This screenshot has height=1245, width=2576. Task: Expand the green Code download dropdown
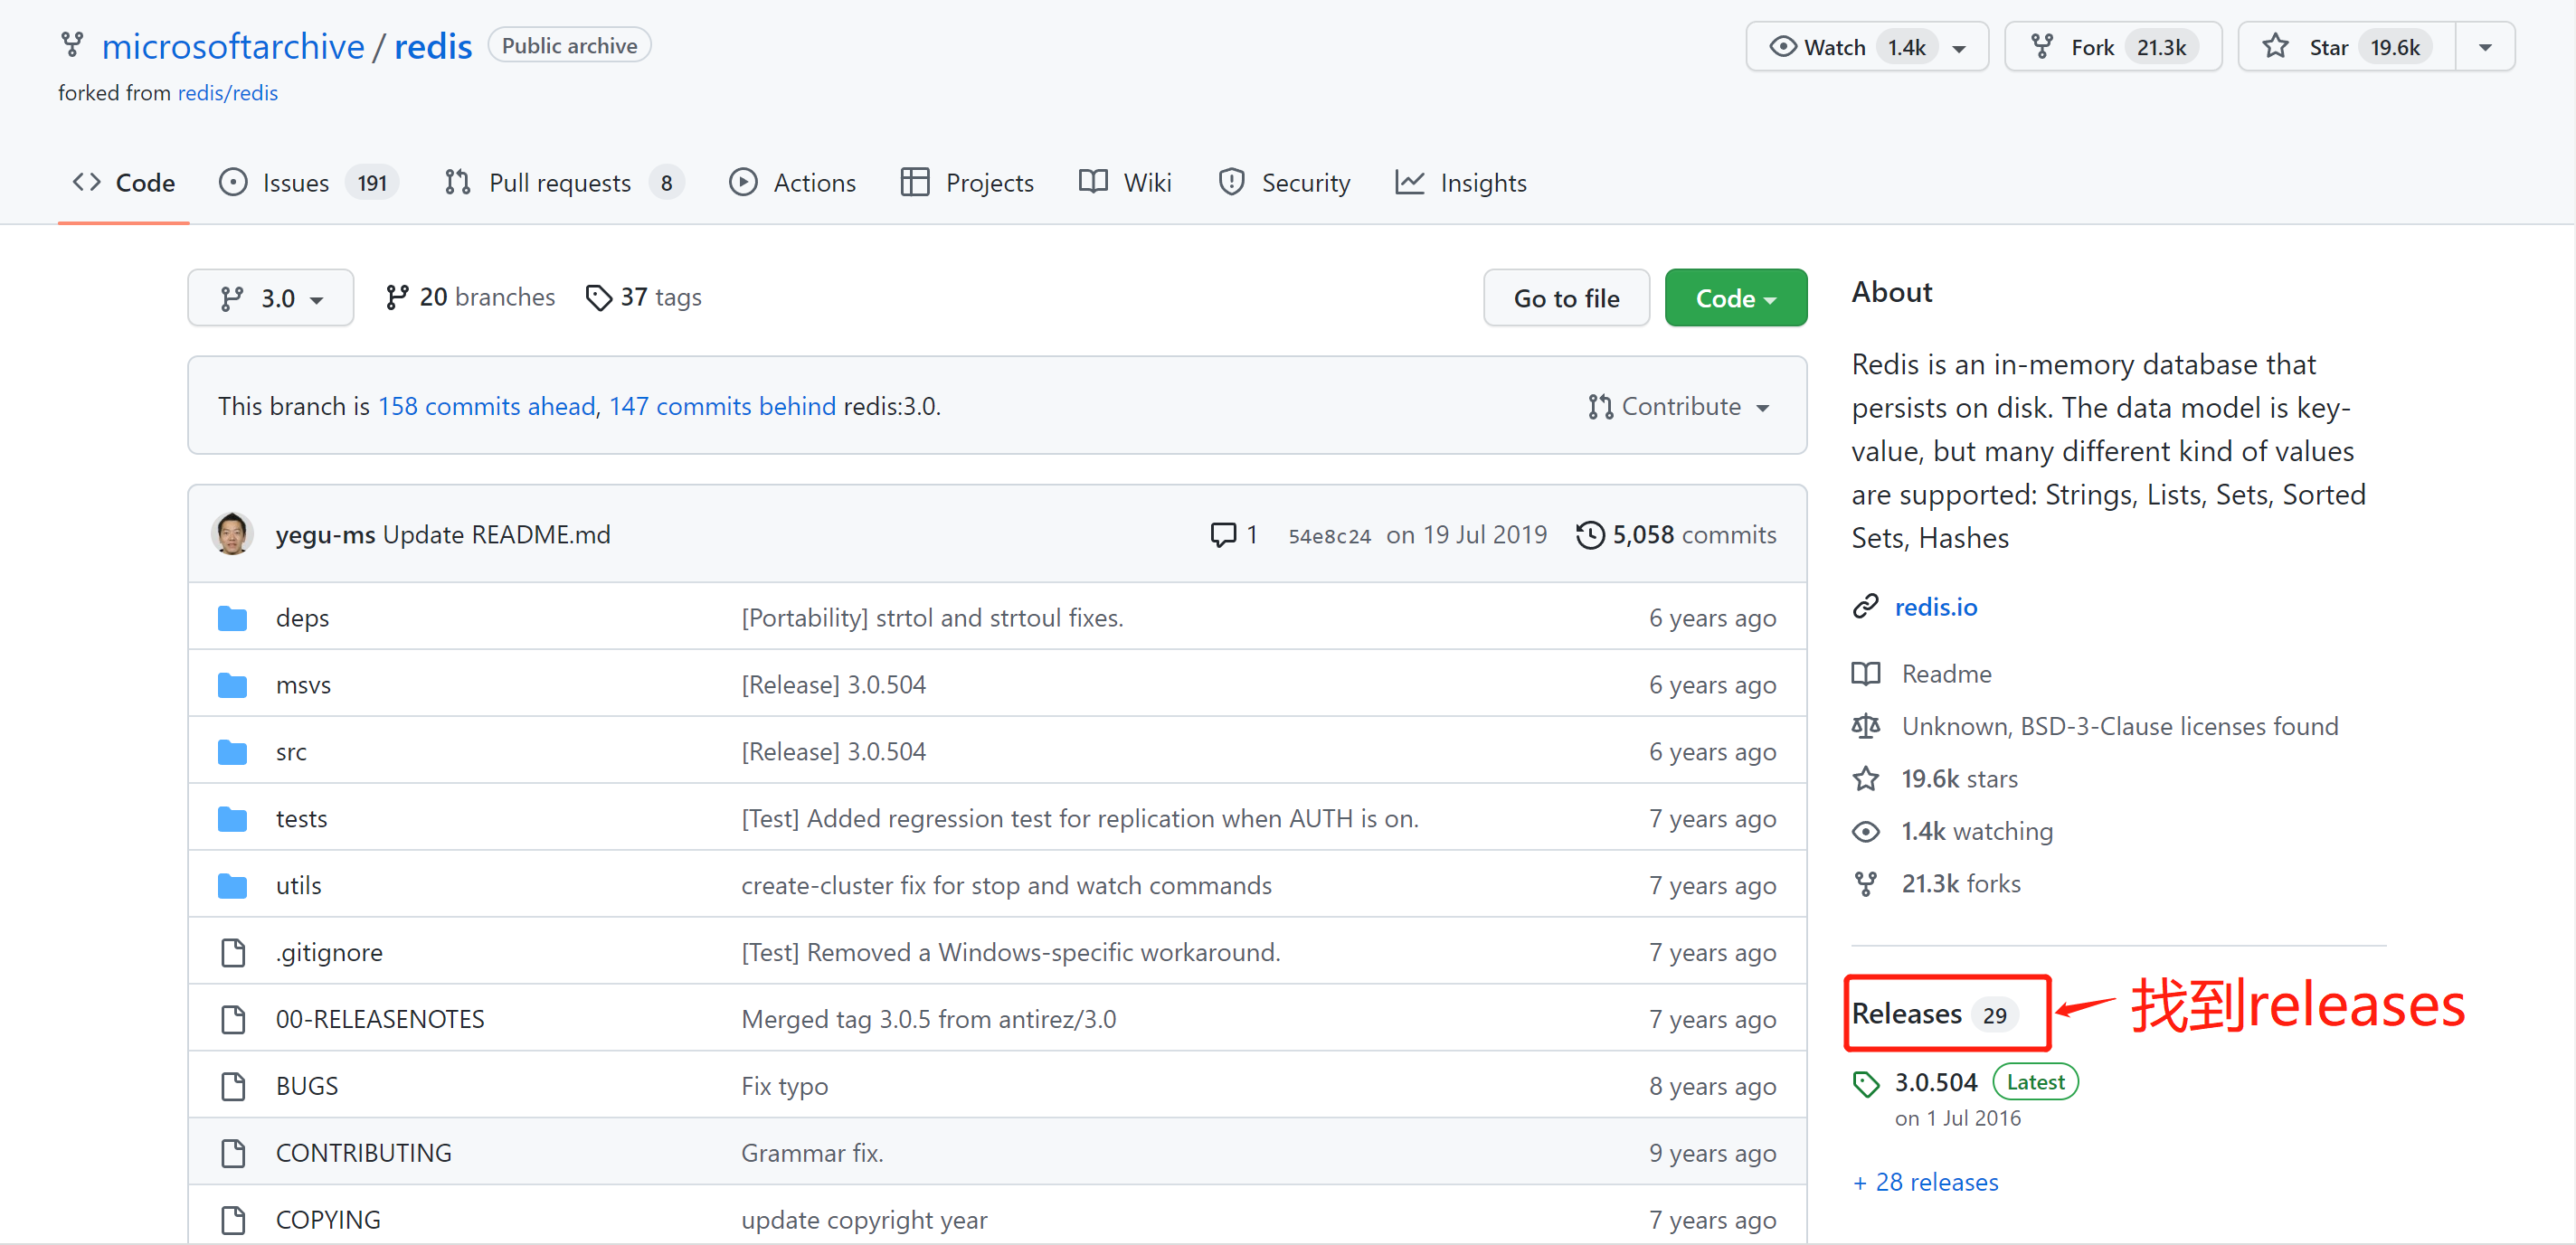[1735, 298]
